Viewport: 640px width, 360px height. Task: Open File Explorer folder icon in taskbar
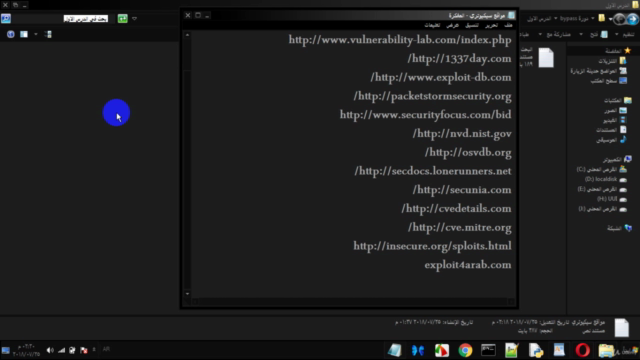[x=606, y=350]
